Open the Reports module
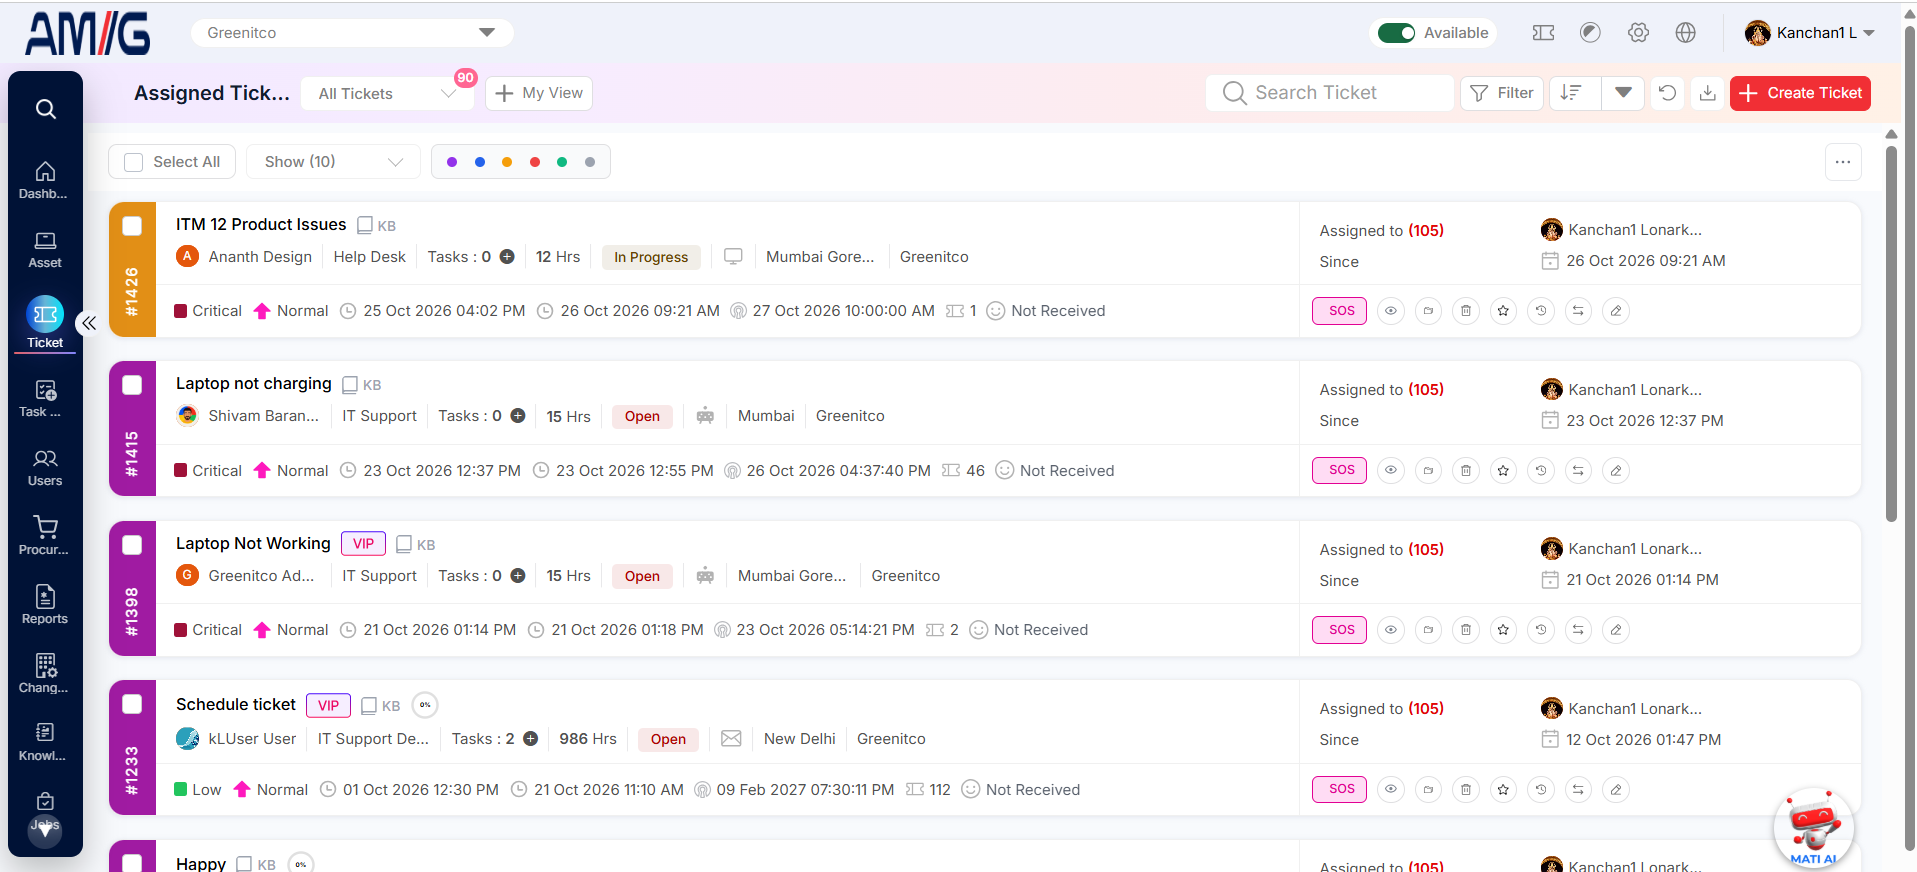 (45, 605)
